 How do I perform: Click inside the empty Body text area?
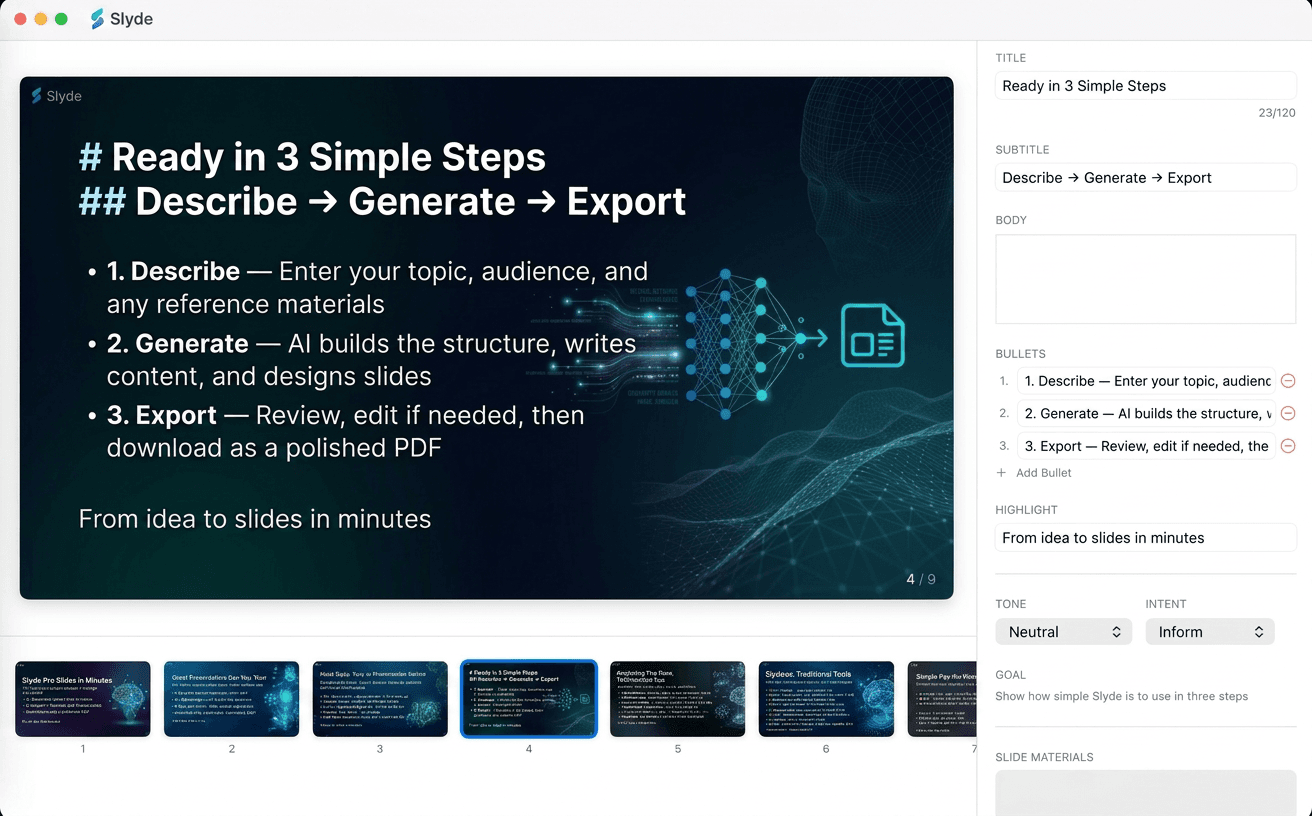pos(1145,281)
